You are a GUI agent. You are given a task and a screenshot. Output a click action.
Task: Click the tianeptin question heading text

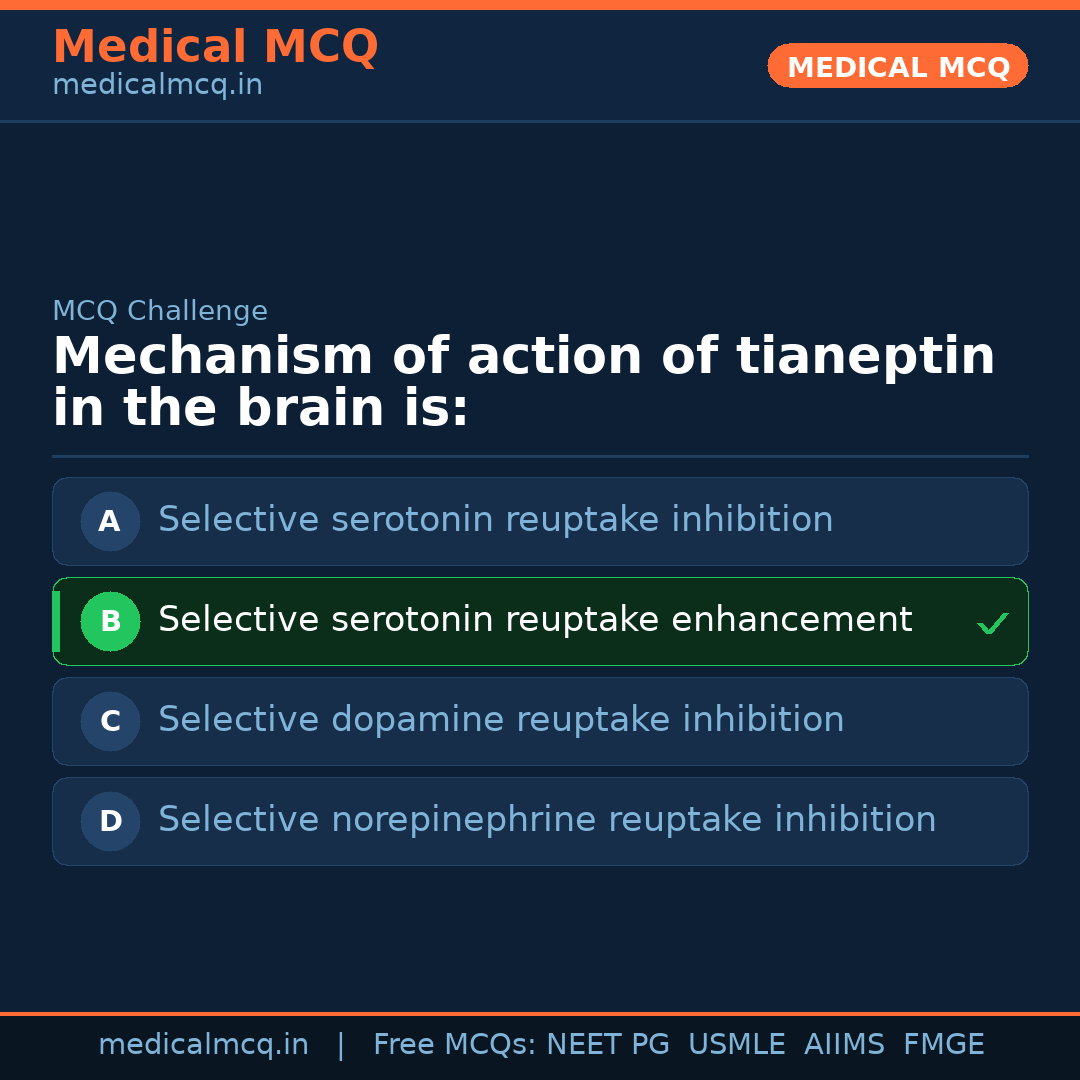pos(523,382)
